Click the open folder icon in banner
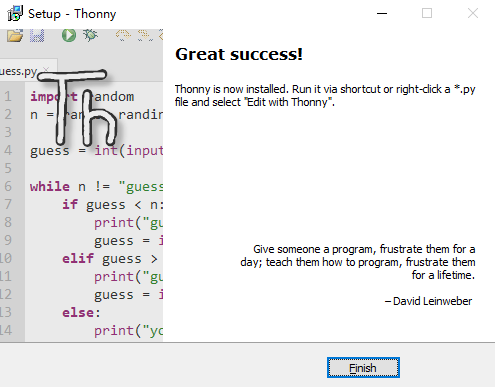 coord(15,36)
